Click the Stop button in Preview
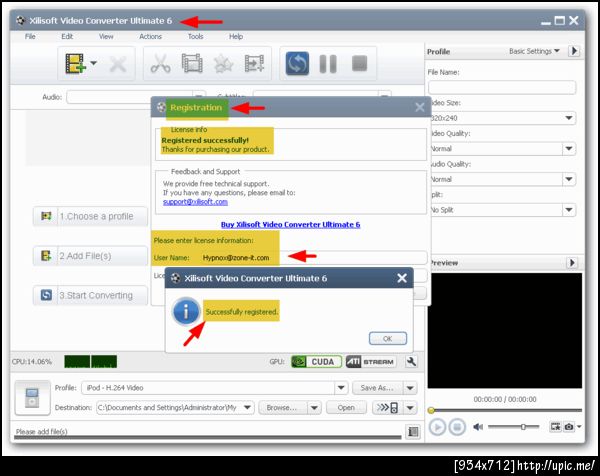600x476 pixels. (x=457, y=427)
